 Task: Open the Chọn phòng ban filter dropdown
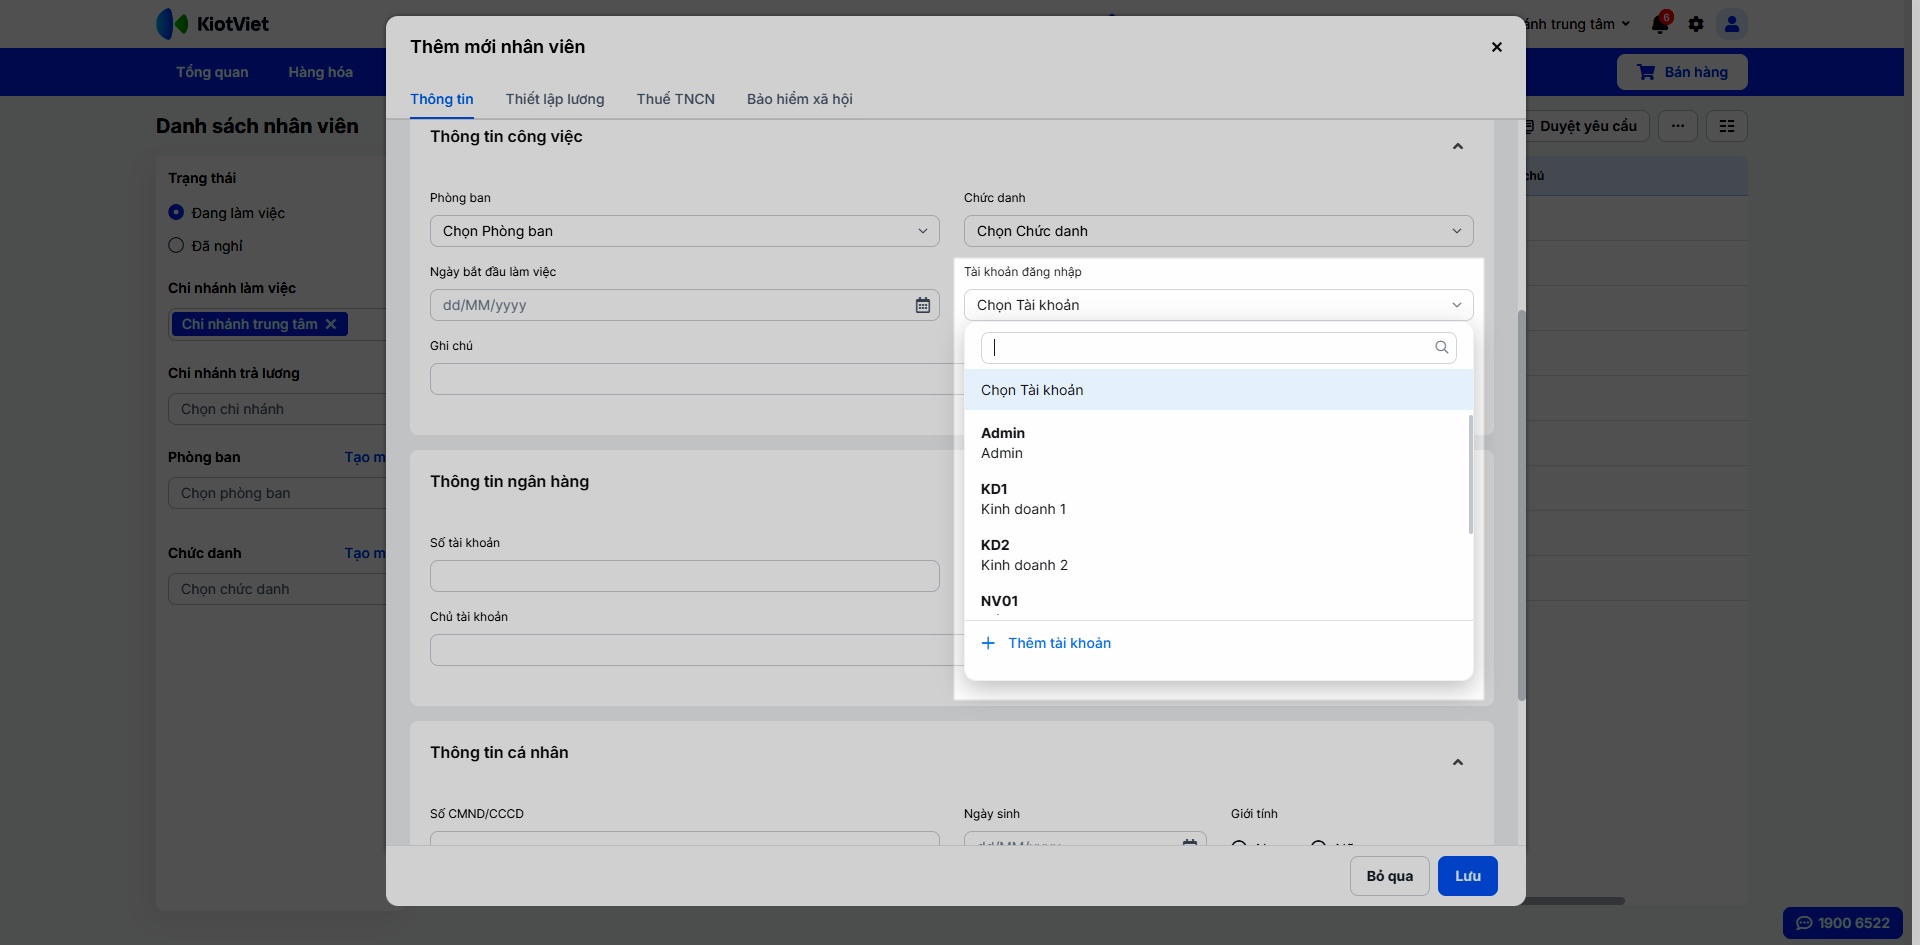(277, 493)
